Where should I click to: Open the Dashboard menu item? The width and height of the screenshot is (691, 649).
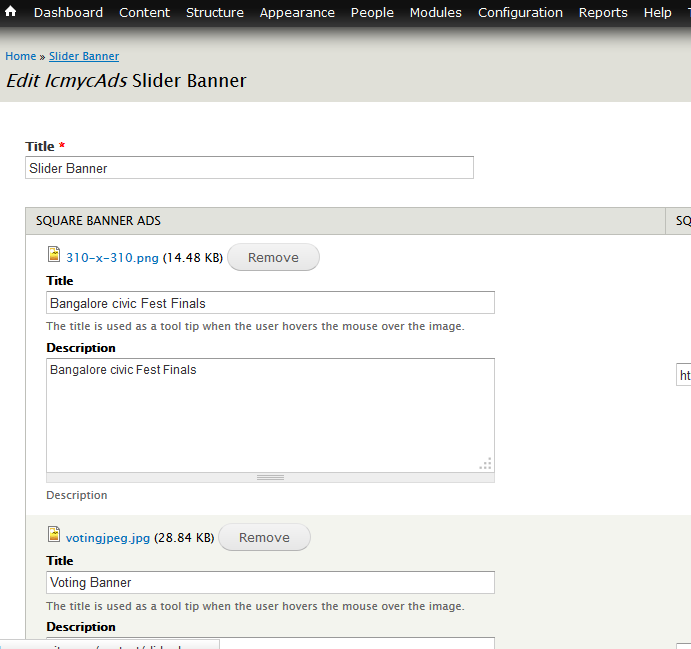click(68, 13)
